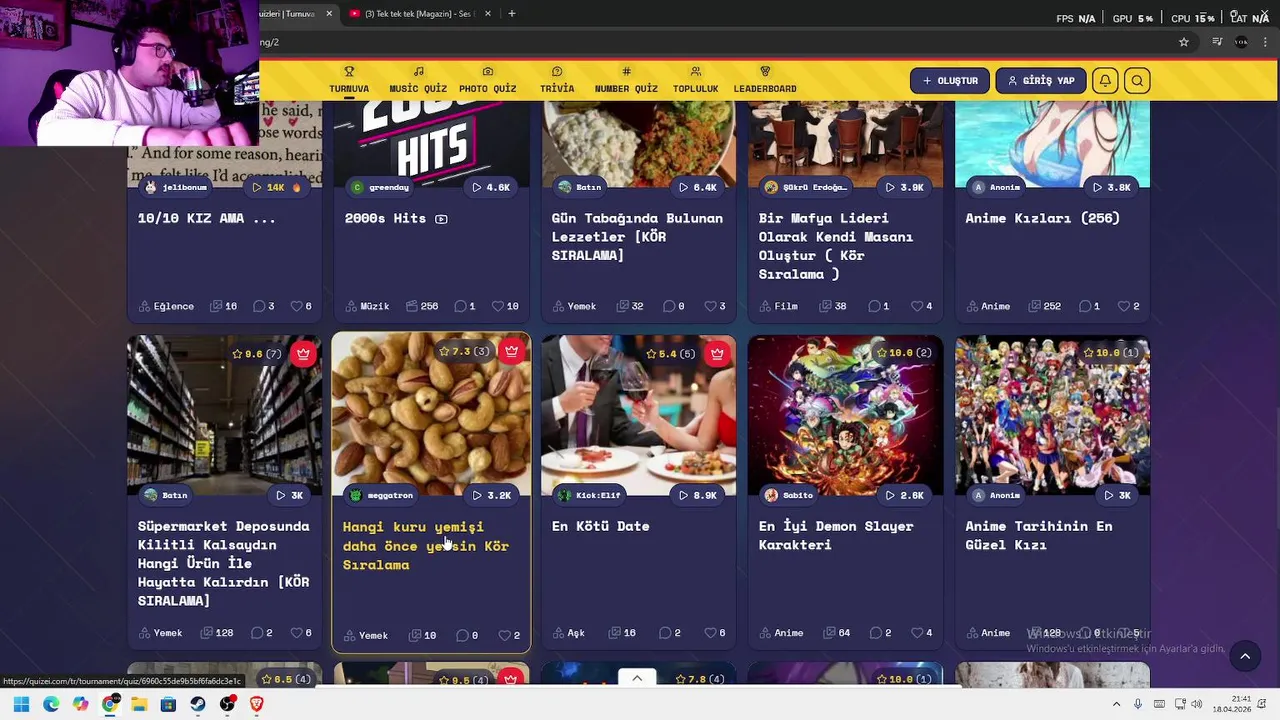Go to the Photo Quiz tab
This screenshot has height=720, width=1280.
pos(488,80)
